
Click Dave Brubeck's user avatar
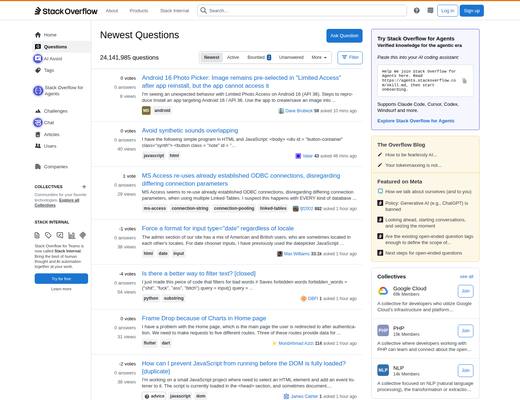tap(281, 111)
